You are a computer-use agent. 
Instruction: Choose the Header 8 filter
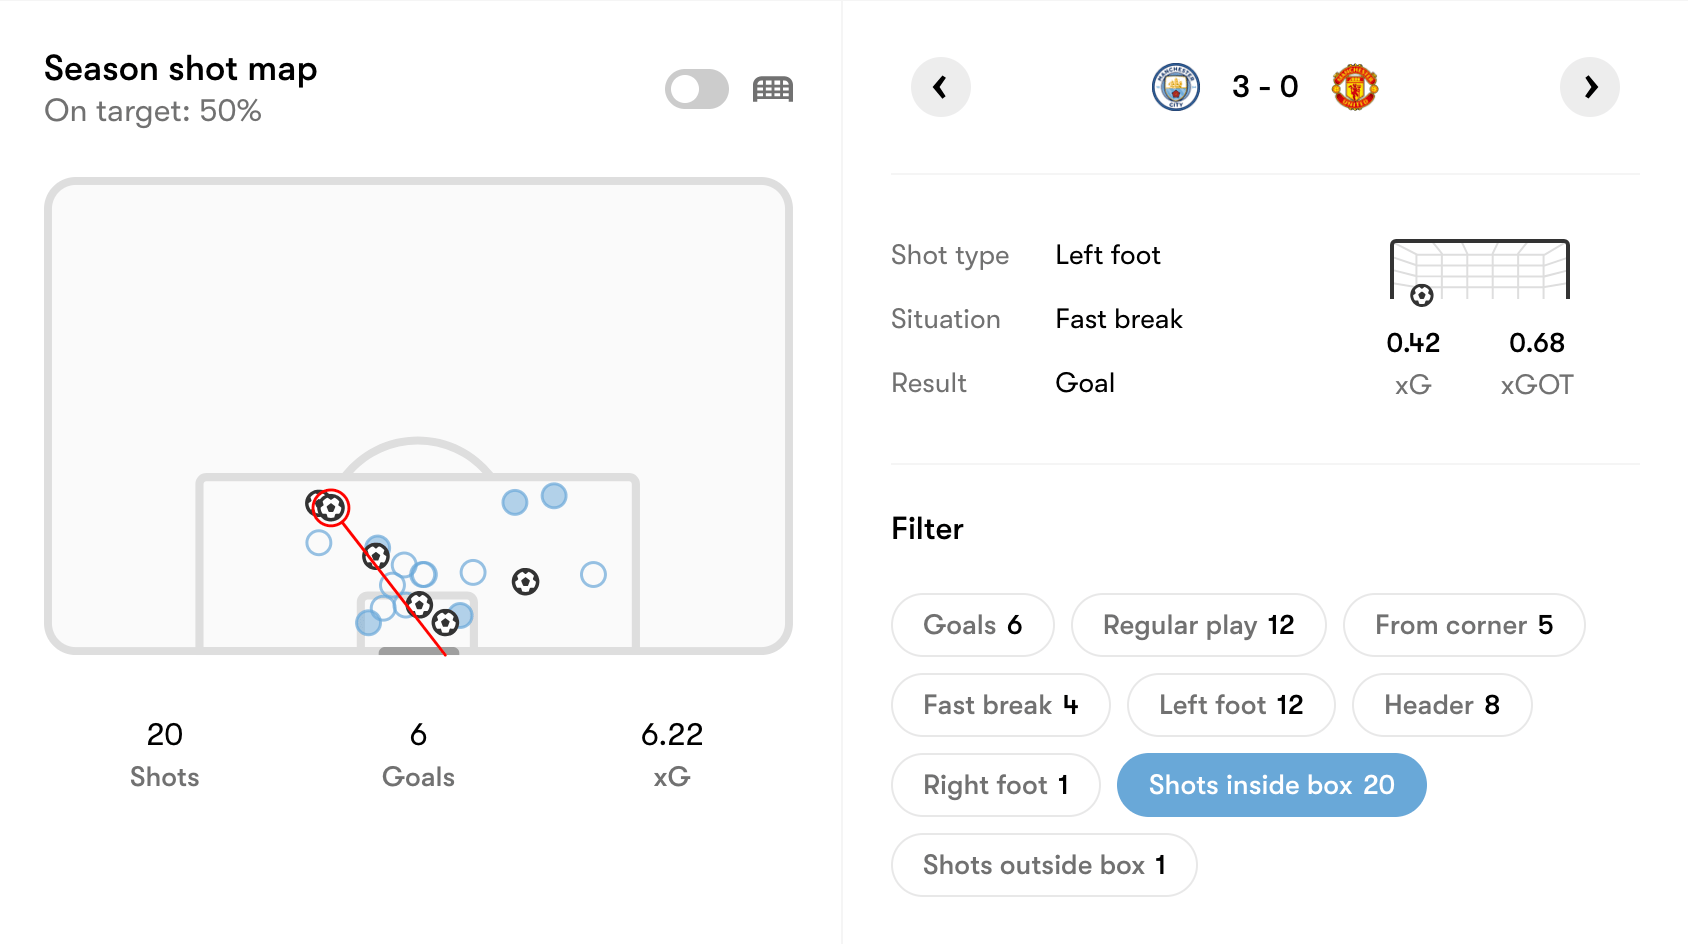[1442, 705]
